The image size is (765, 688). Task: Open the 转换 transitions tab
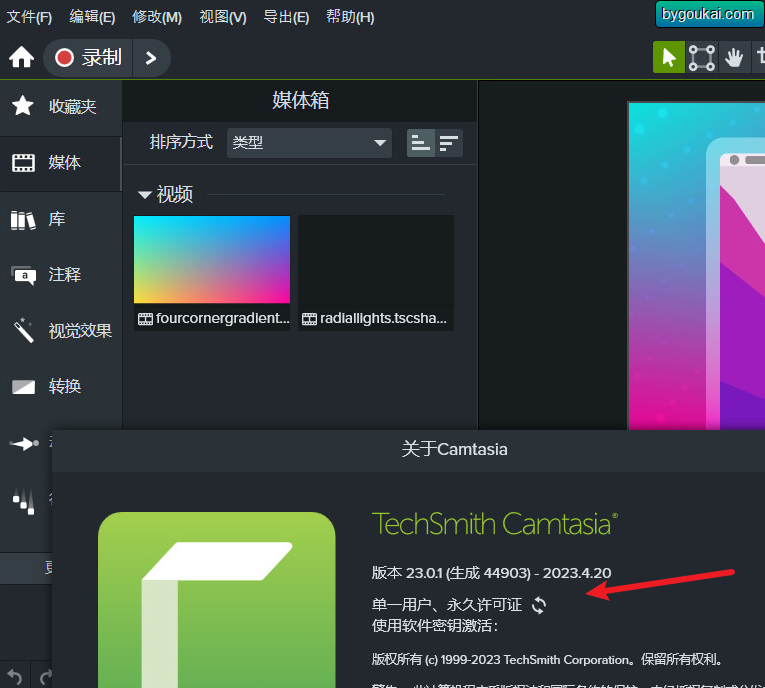(60, 386)
